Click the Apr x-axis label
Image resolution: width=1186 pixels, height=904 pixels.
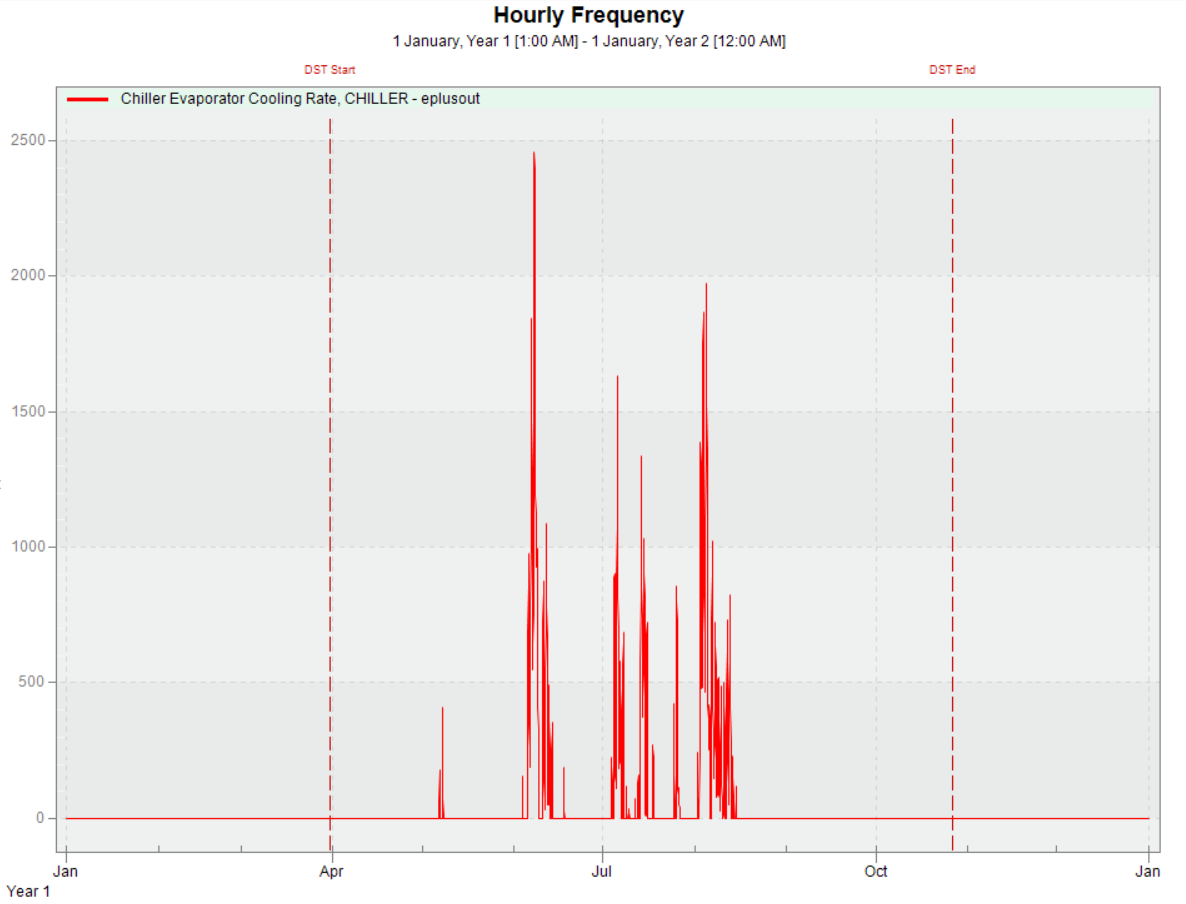(x=331, y=871)
